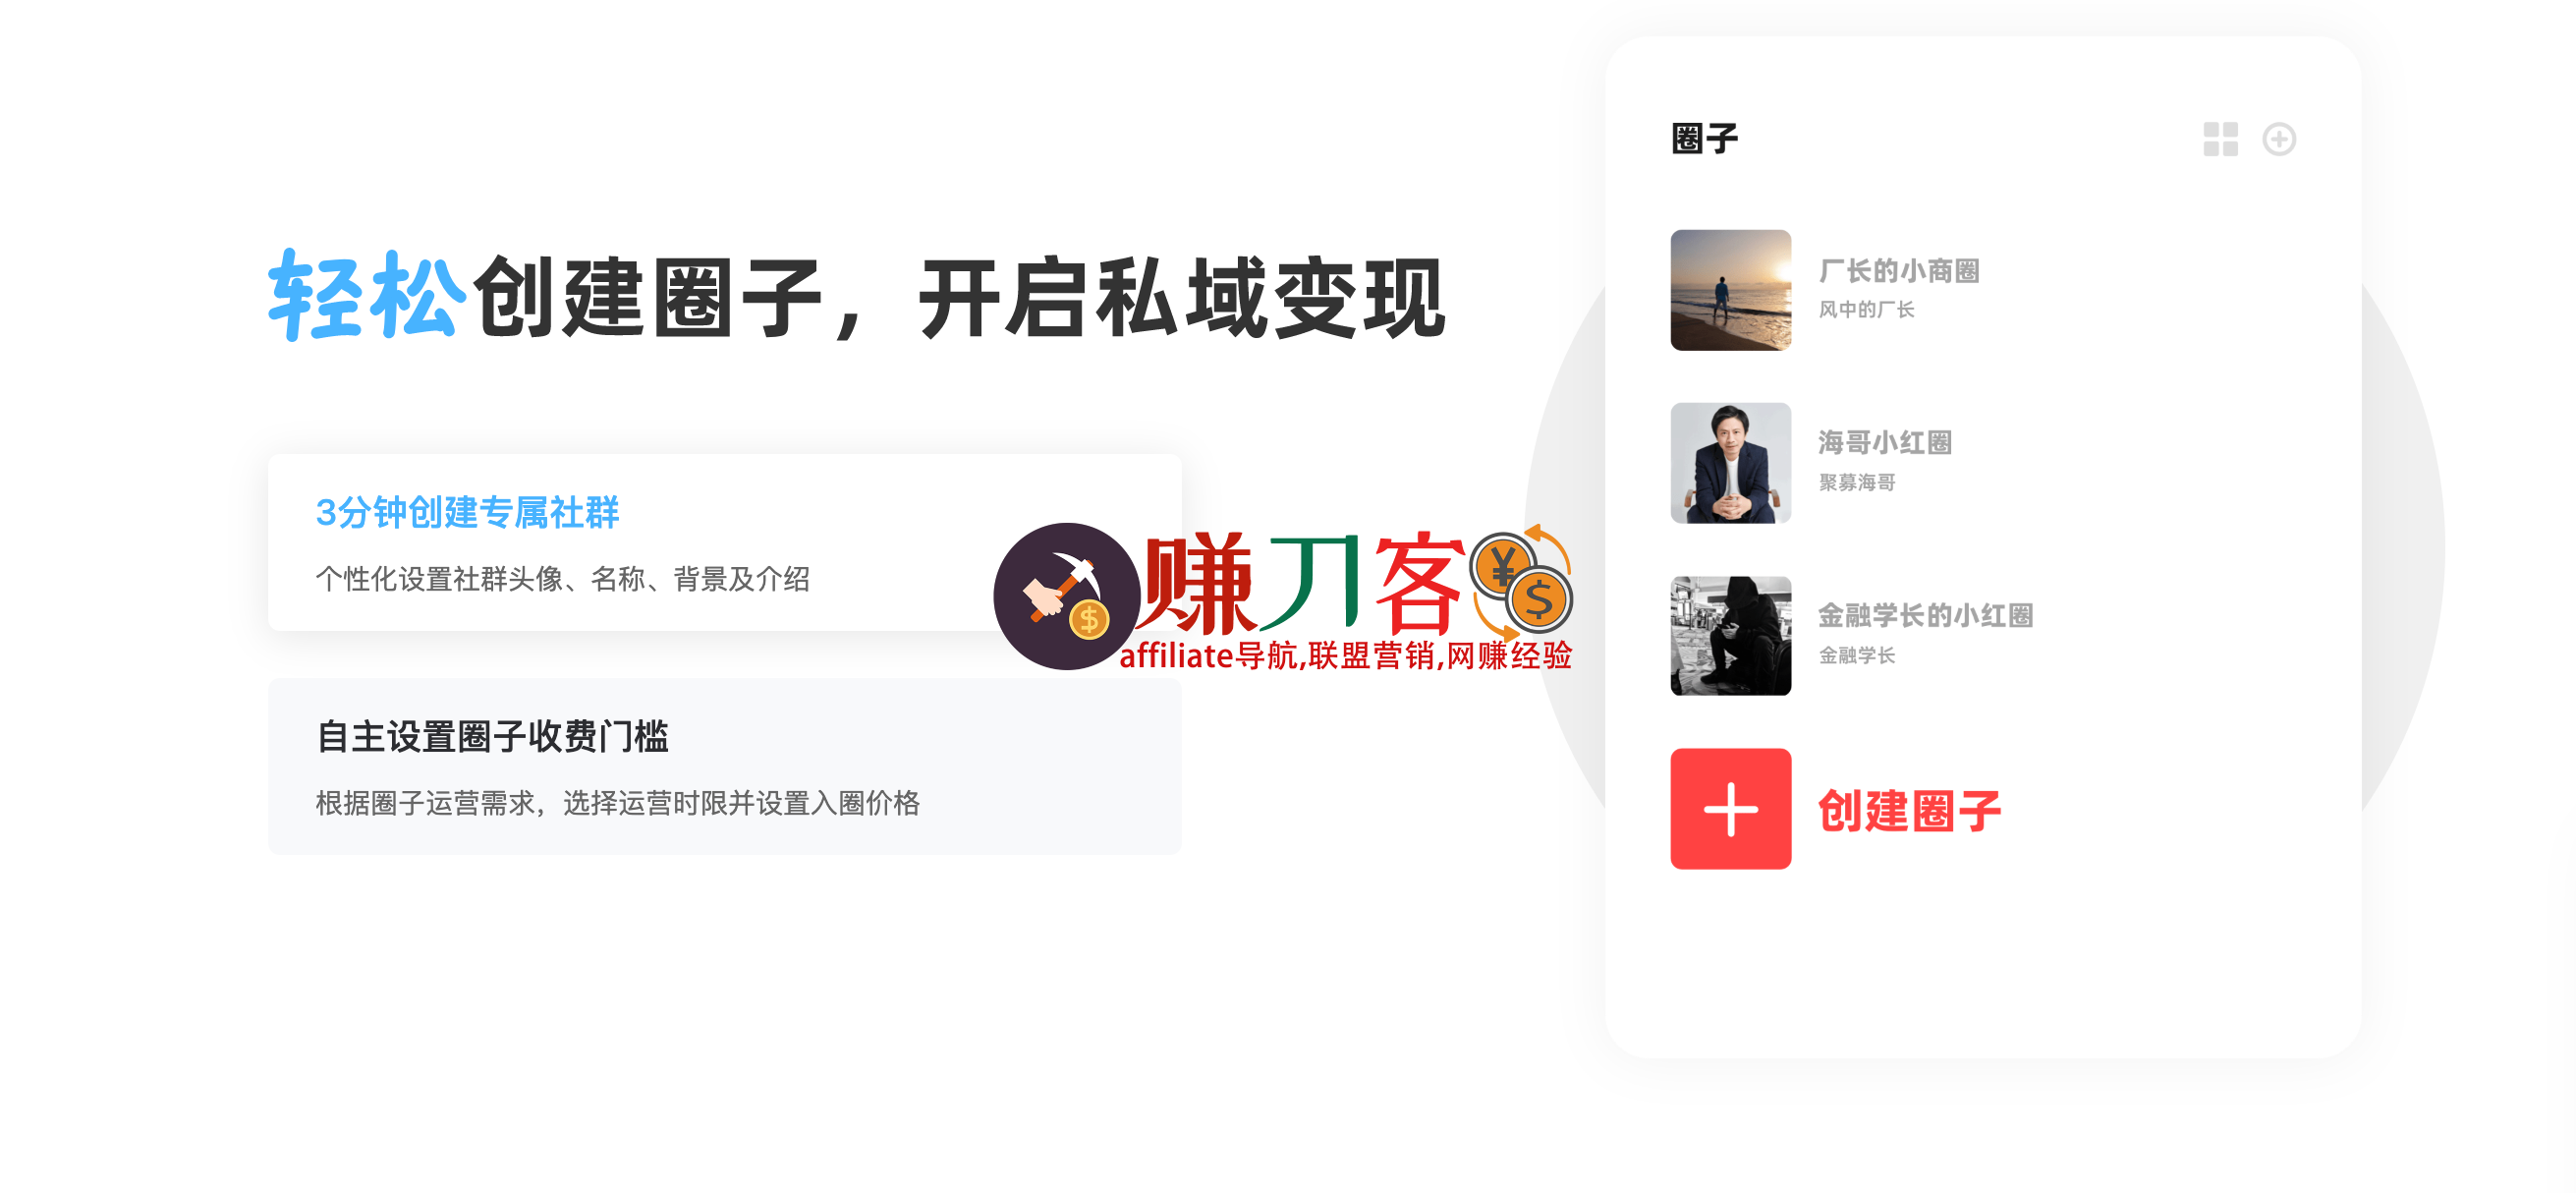Click author name 风中的厂长
The image size is (2576, 1193).
(1866, 310)
